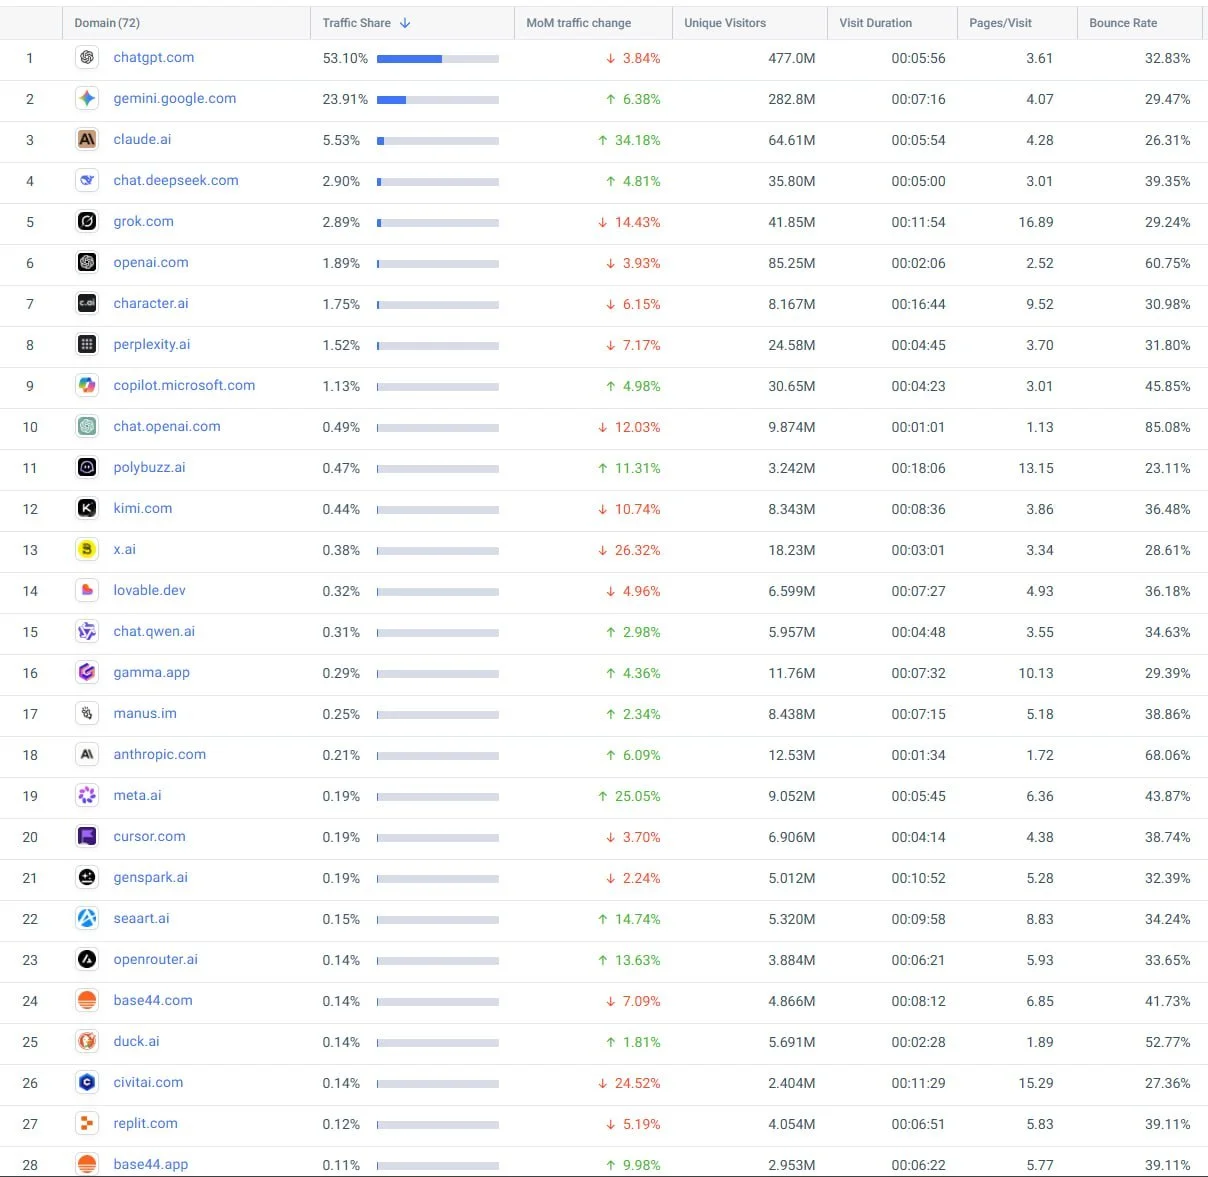The width and height of the screenshot is (1208, 1177).
Task: Click the duck.ai duck icon
Action: pos(87,1042)
